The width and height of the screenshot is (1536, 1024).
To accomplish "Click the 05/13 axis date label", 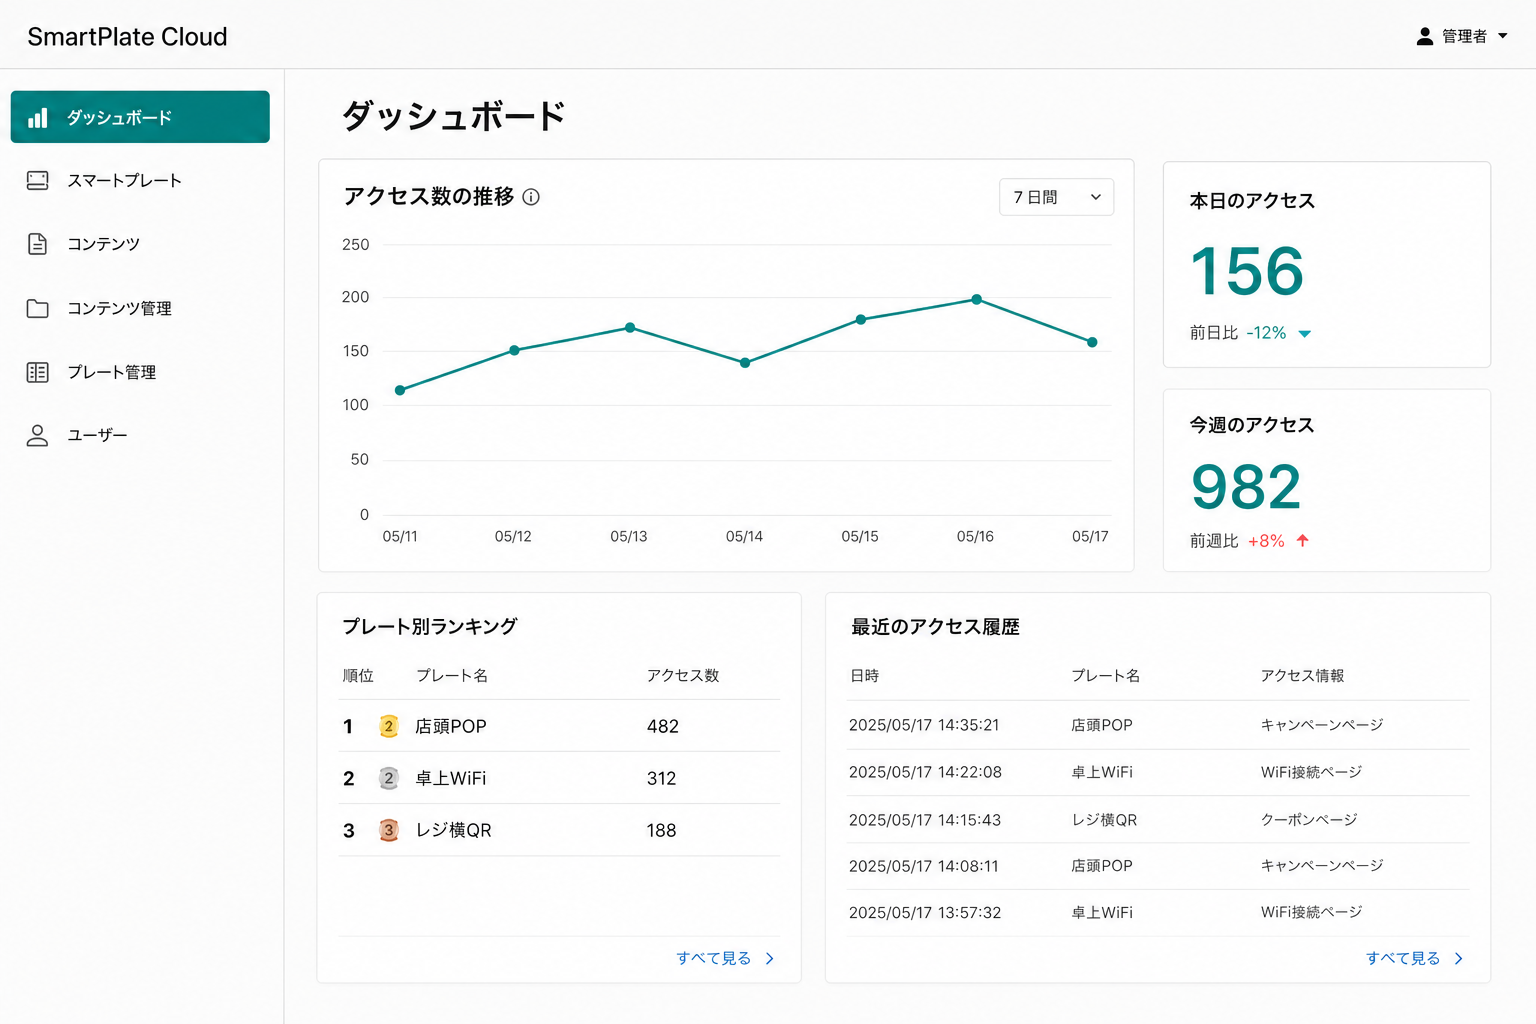I will click(629, 537).
